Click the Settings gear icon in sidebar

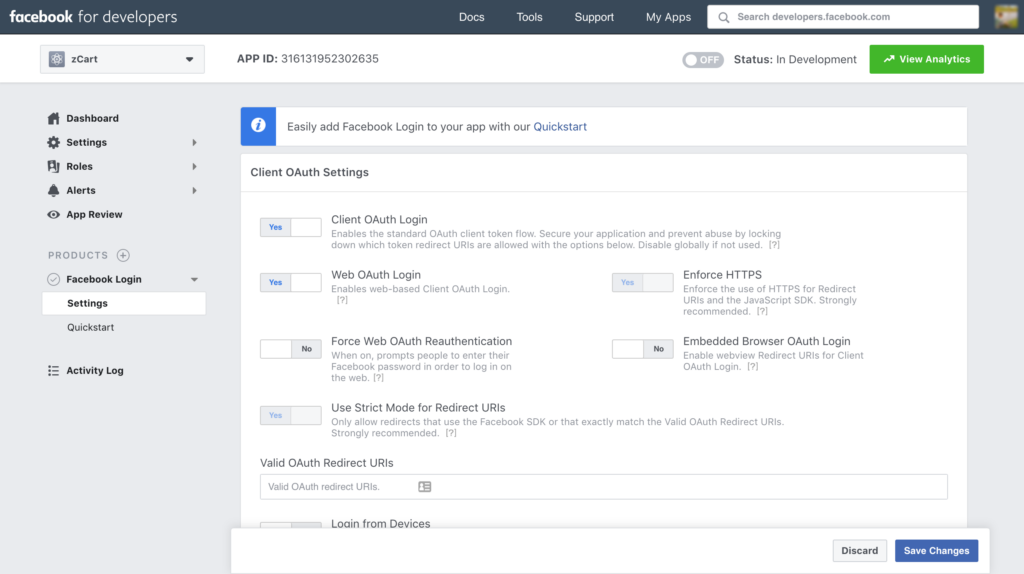click(54, 142)
